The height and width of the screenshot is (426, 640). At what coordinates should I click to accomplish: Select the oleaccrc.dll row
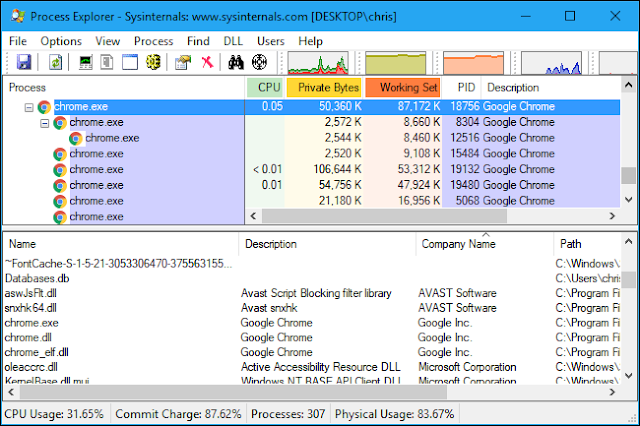click(x=312, y=367)
